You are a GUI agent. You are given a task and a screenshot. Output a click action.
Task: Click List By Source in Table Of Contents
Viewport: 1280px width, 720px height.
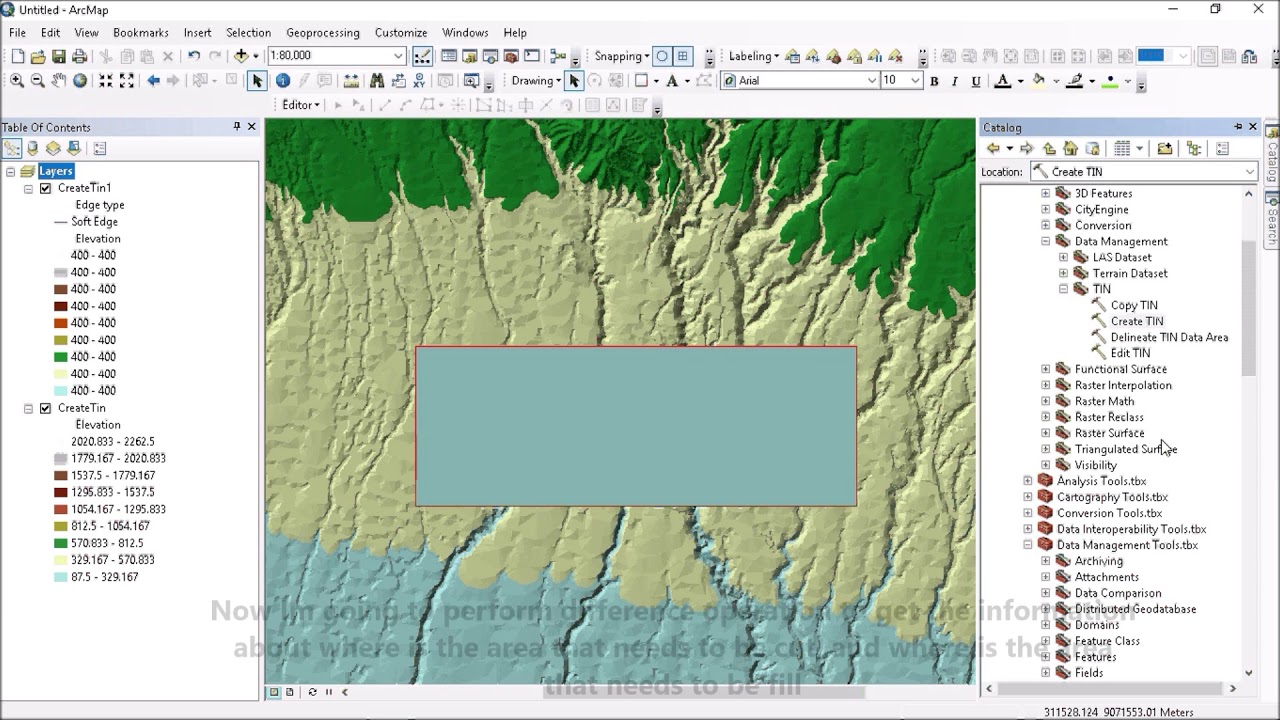coord(32,149)
